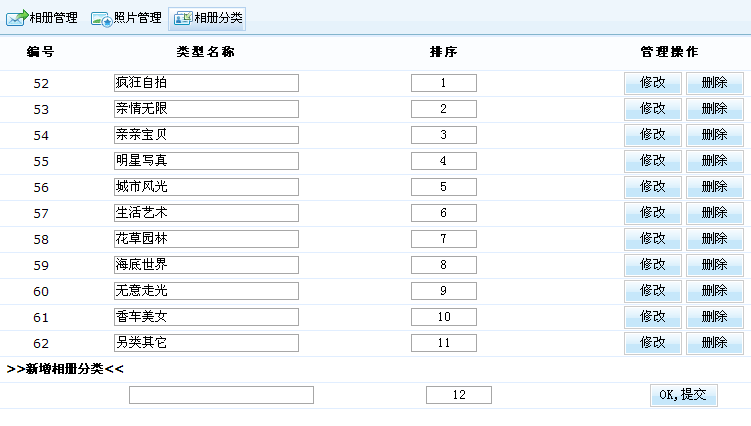Screen dimensions: 751x426
Task: Click sort order field for 花草园林
Action: [x=444, y=239]
